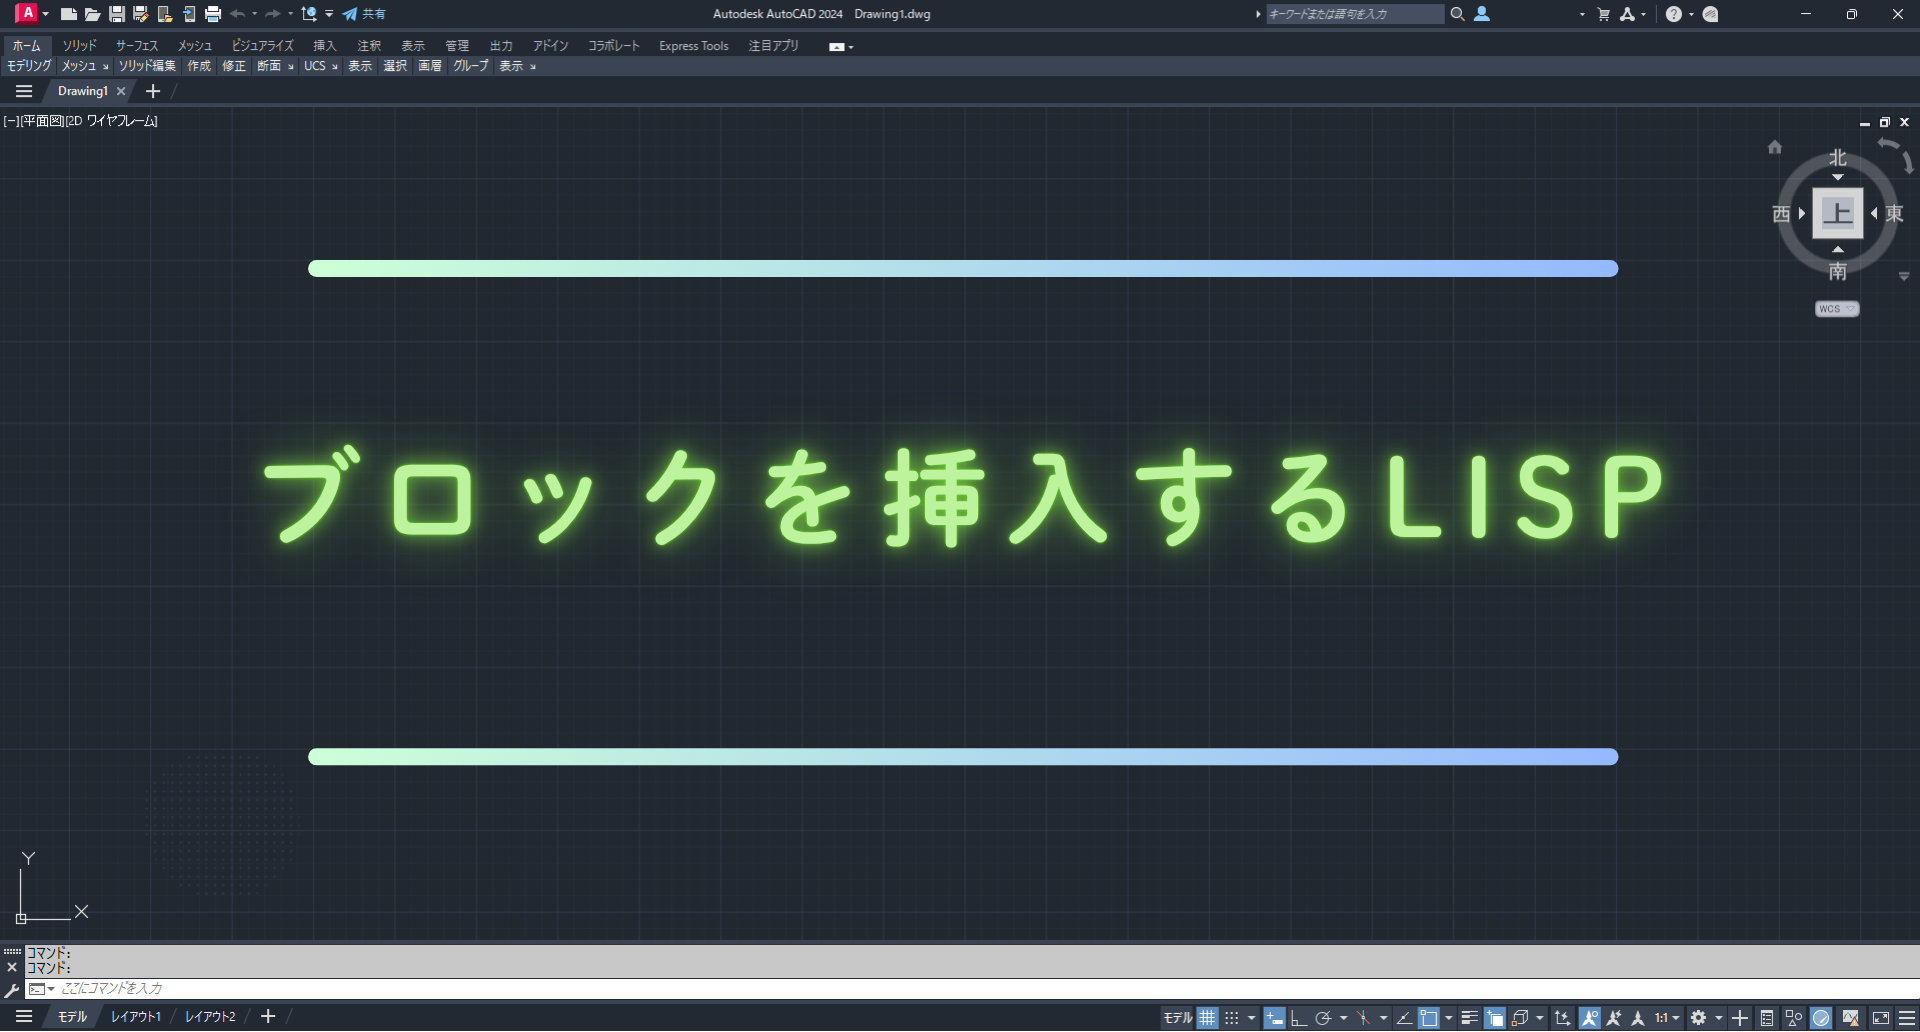
Task: Toggle dynamic input in status bar
Action: pyautogui.click(x=1274, y=1018)
